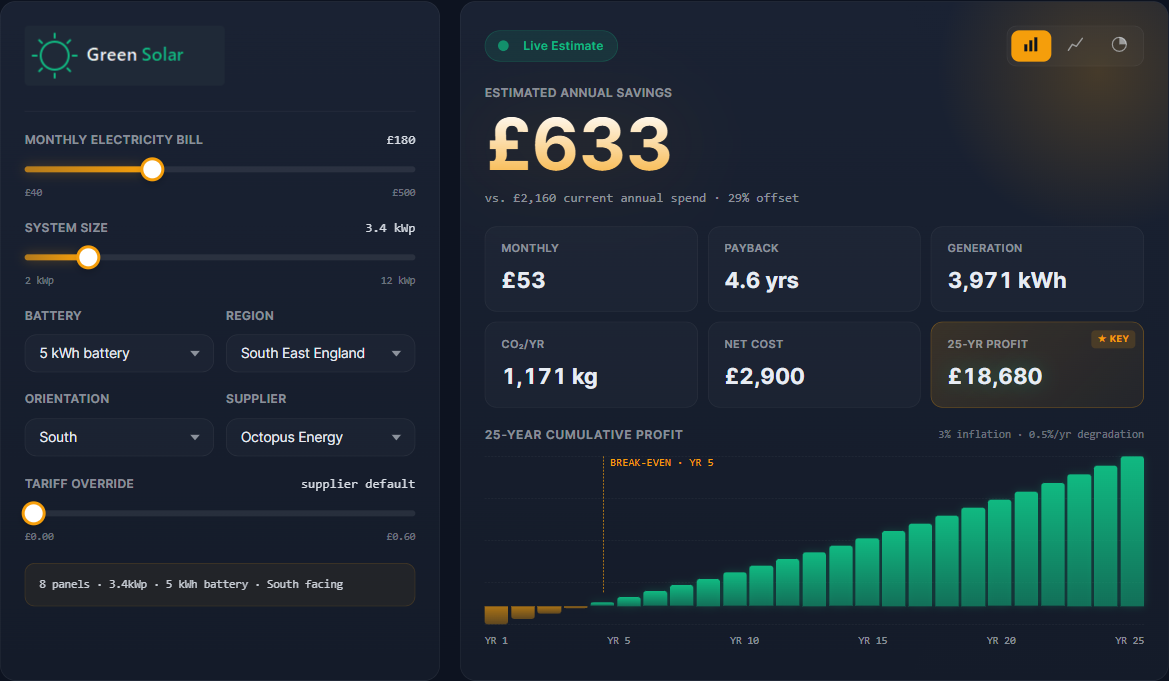The image size is (1169, 681).
Task: Click the Green Solar sun logo
Action: [54, 55]
